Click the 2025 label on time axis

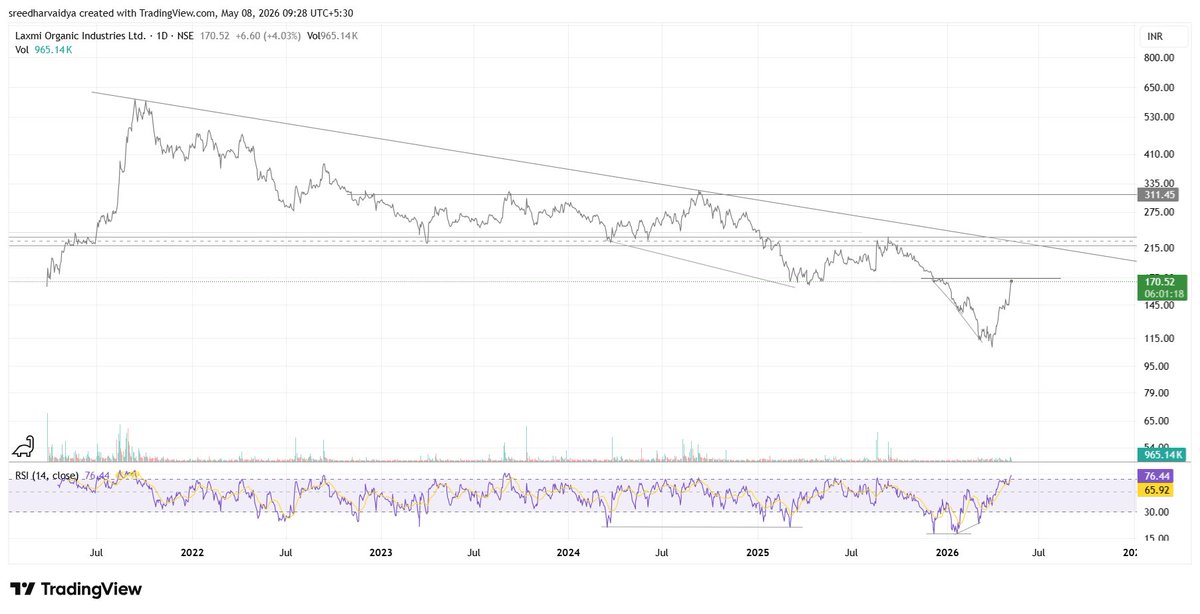pyautogui.click(x=757, y=552)
